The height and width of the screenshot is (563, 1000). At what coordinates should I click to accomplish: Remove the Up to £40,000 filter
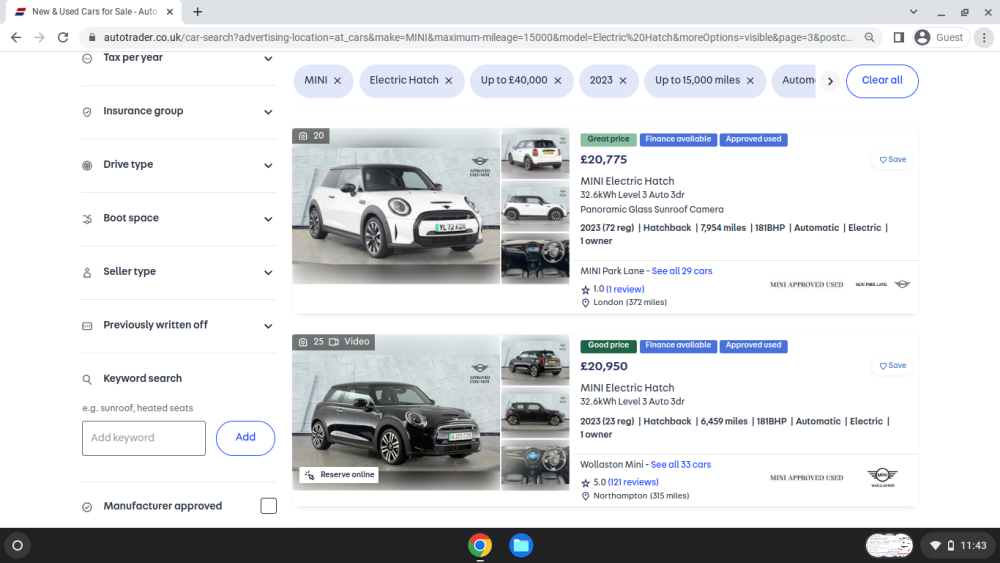click(558, 80)
